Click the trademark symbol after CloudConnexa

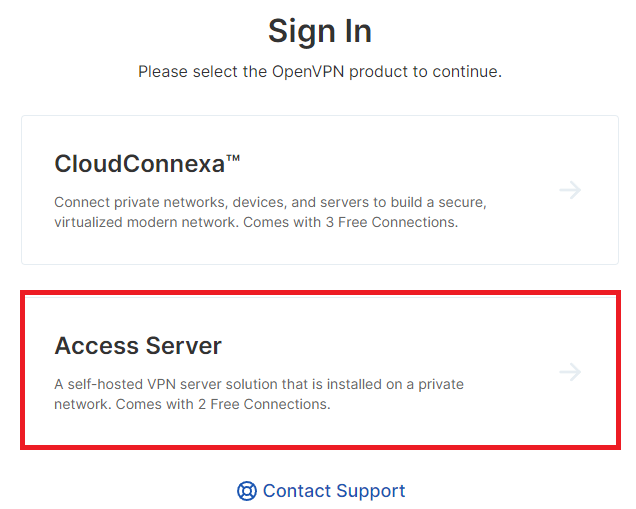(235, 160)
